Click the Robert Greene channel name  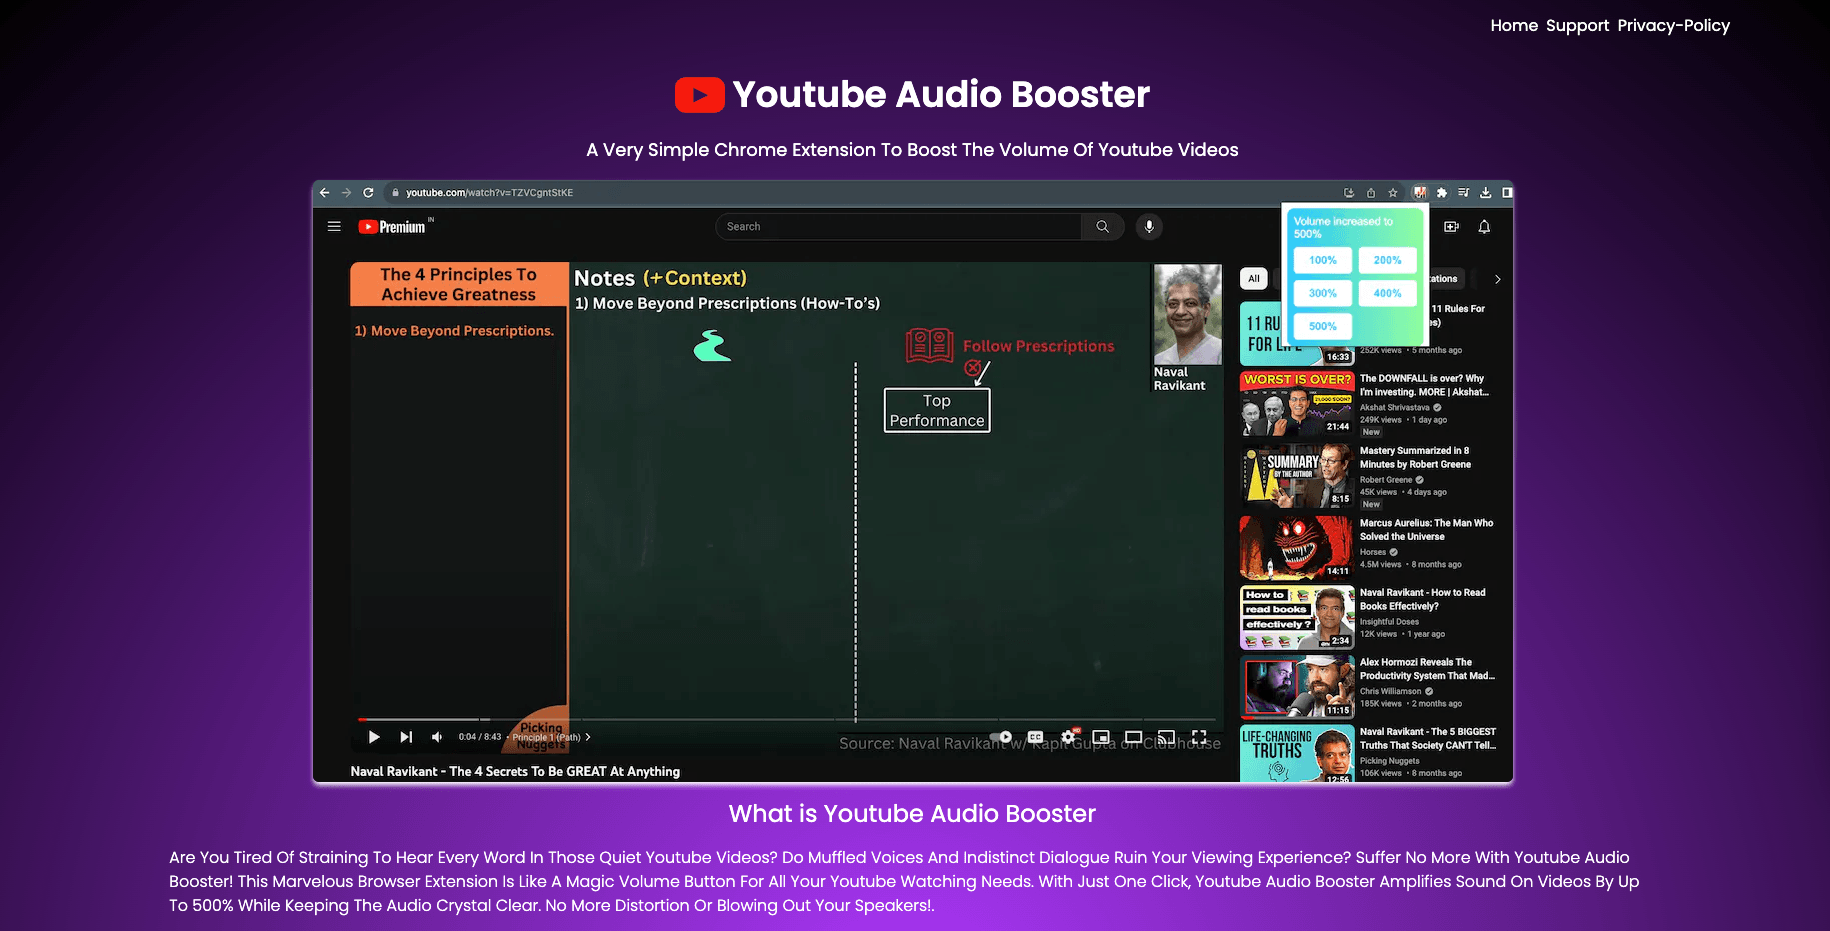[x=1386, y=480]
